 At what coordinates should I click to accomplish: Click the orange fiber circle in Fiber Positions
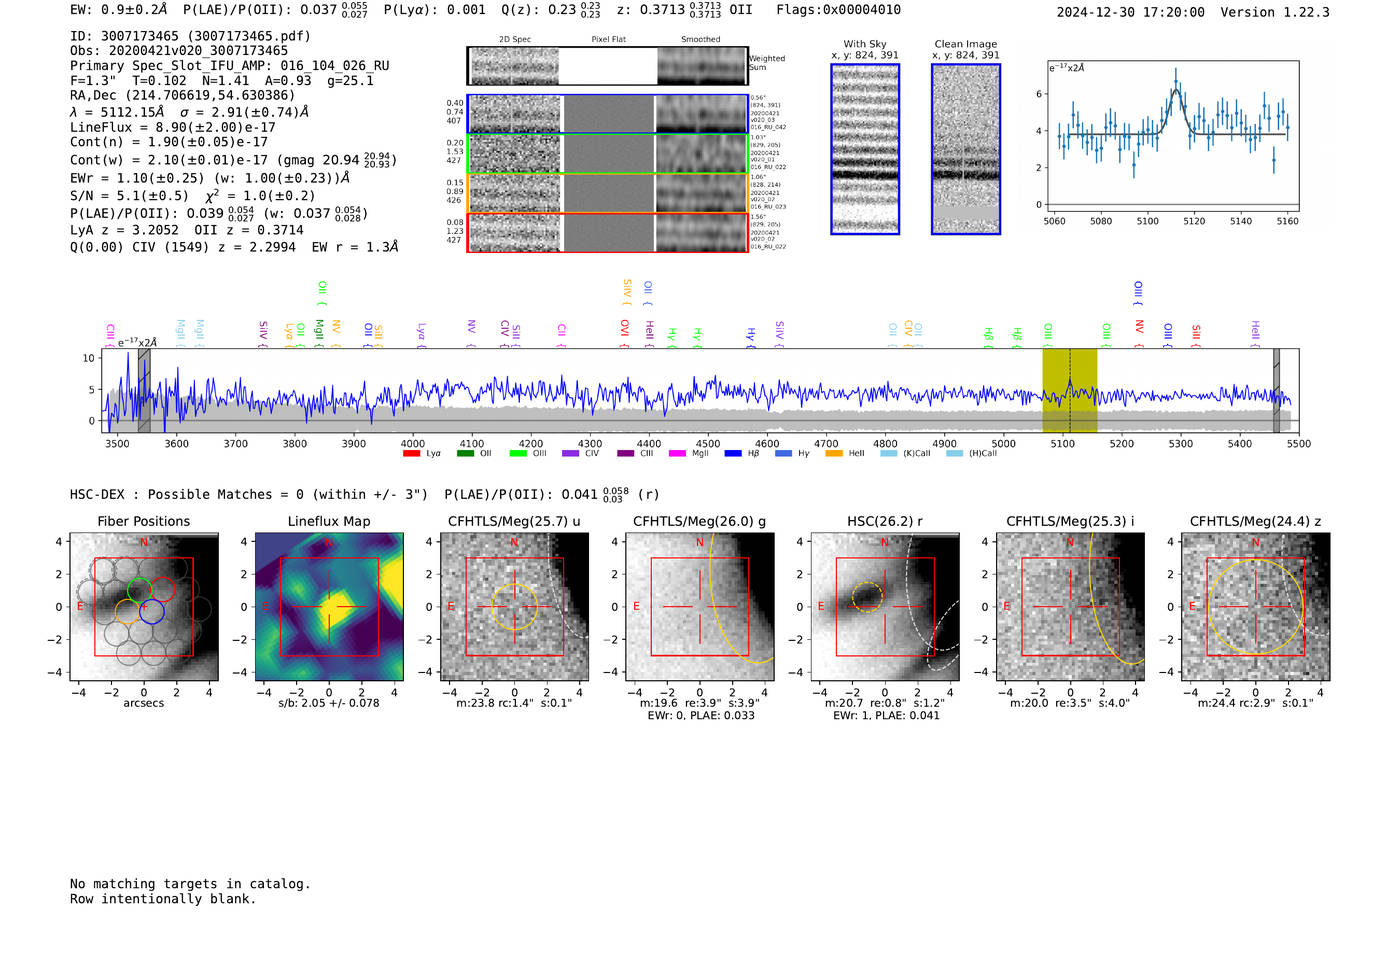click(x=128, y=612)
